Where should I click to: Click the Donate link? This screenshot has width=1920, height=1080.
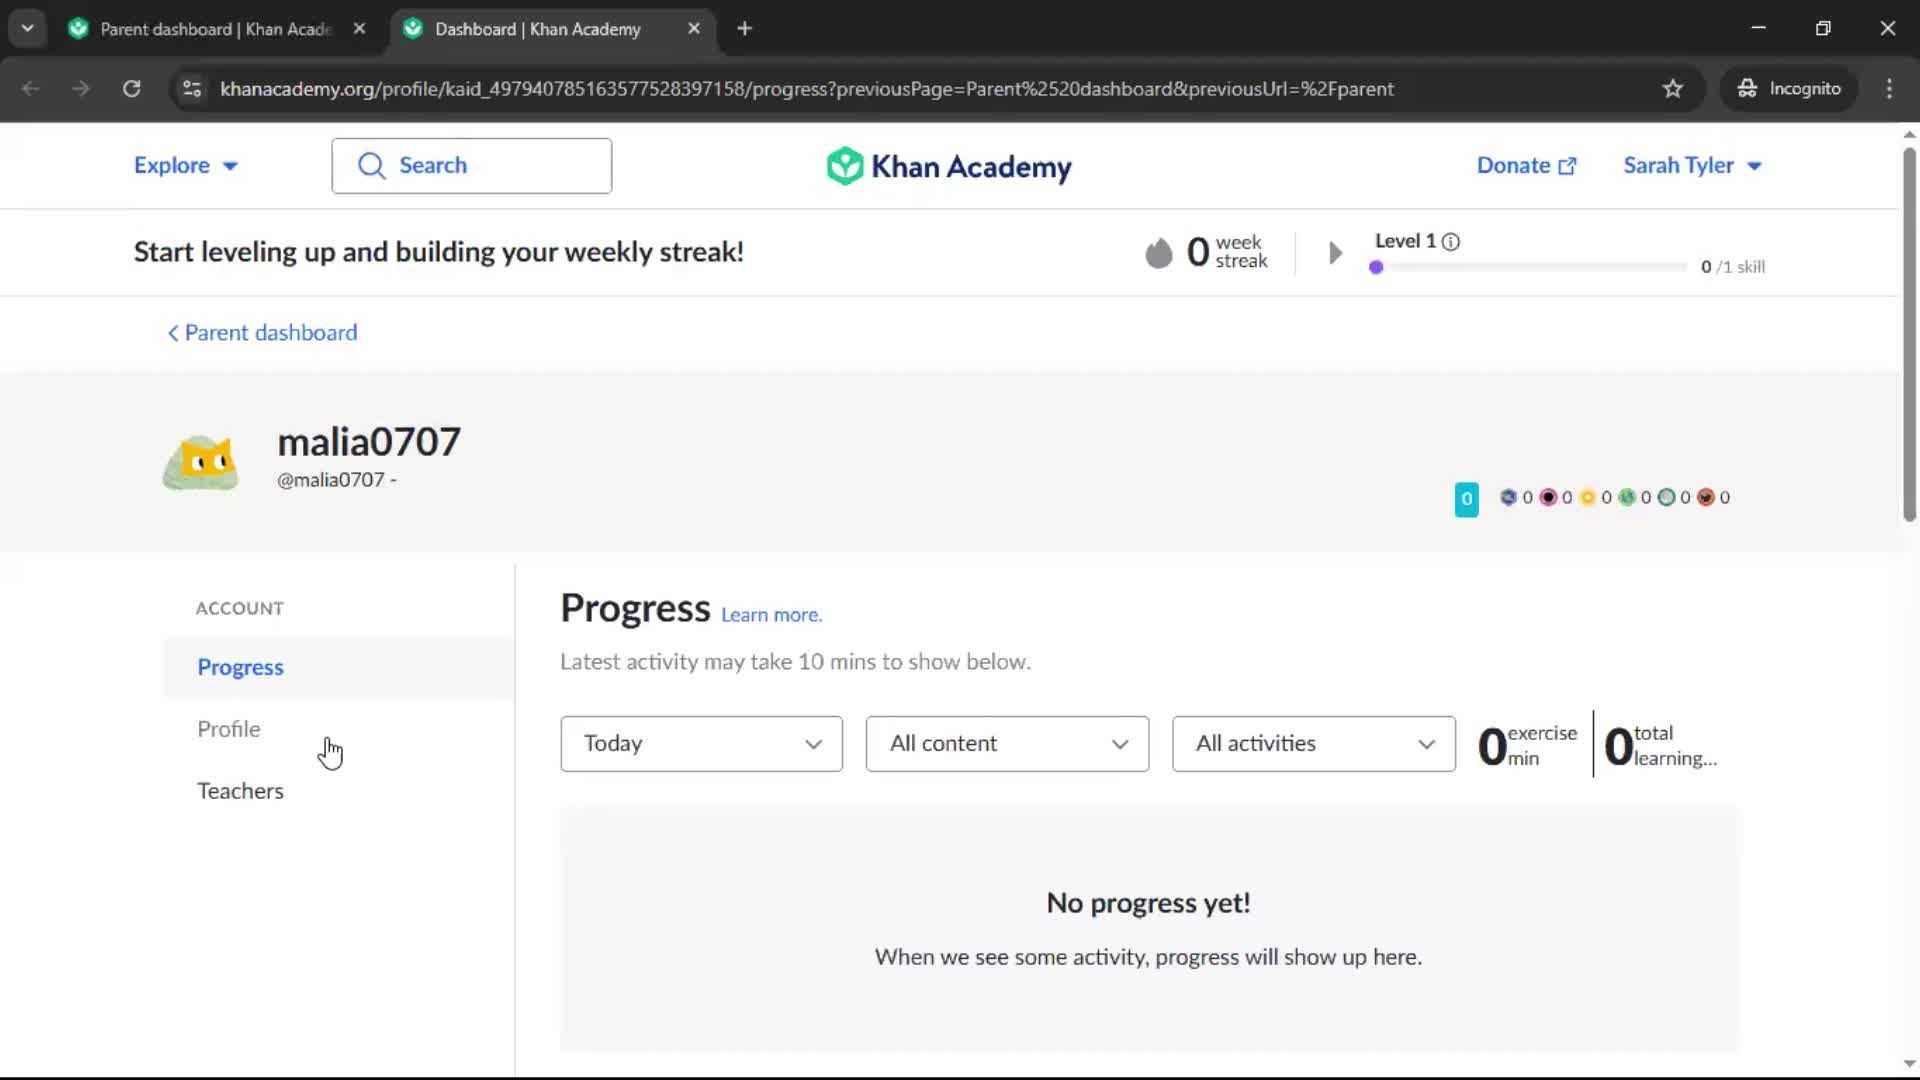1526,166
